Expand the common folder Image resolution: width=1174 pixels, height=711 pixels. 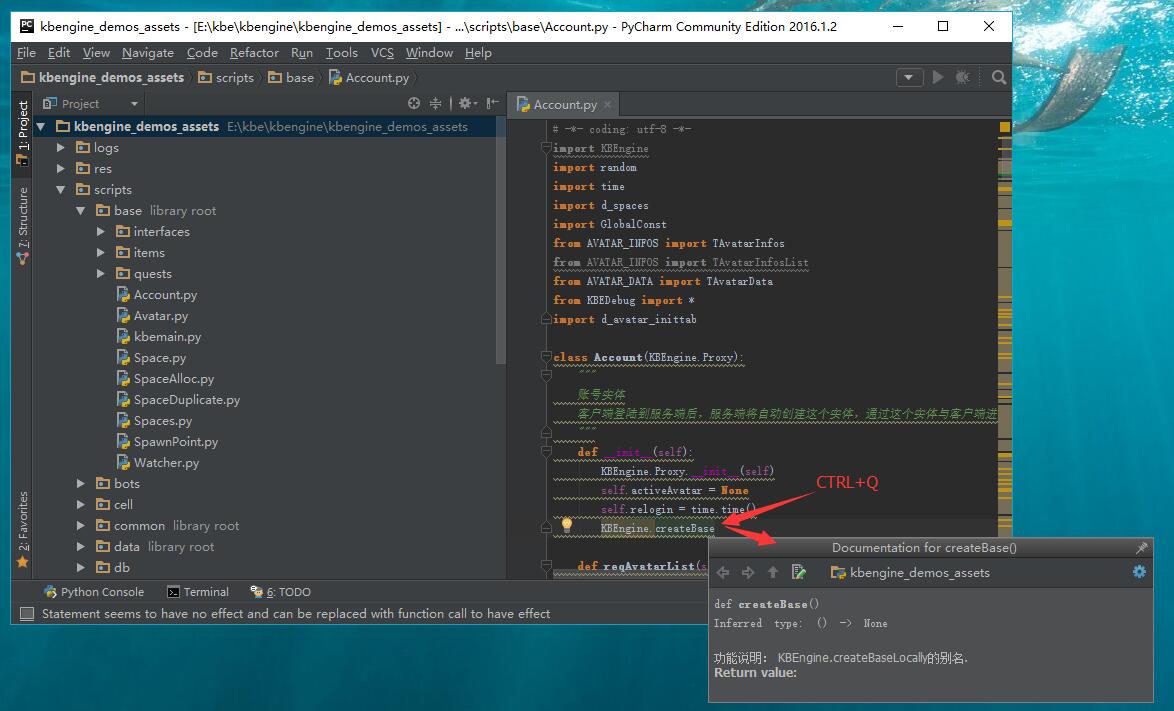[81, 525]
